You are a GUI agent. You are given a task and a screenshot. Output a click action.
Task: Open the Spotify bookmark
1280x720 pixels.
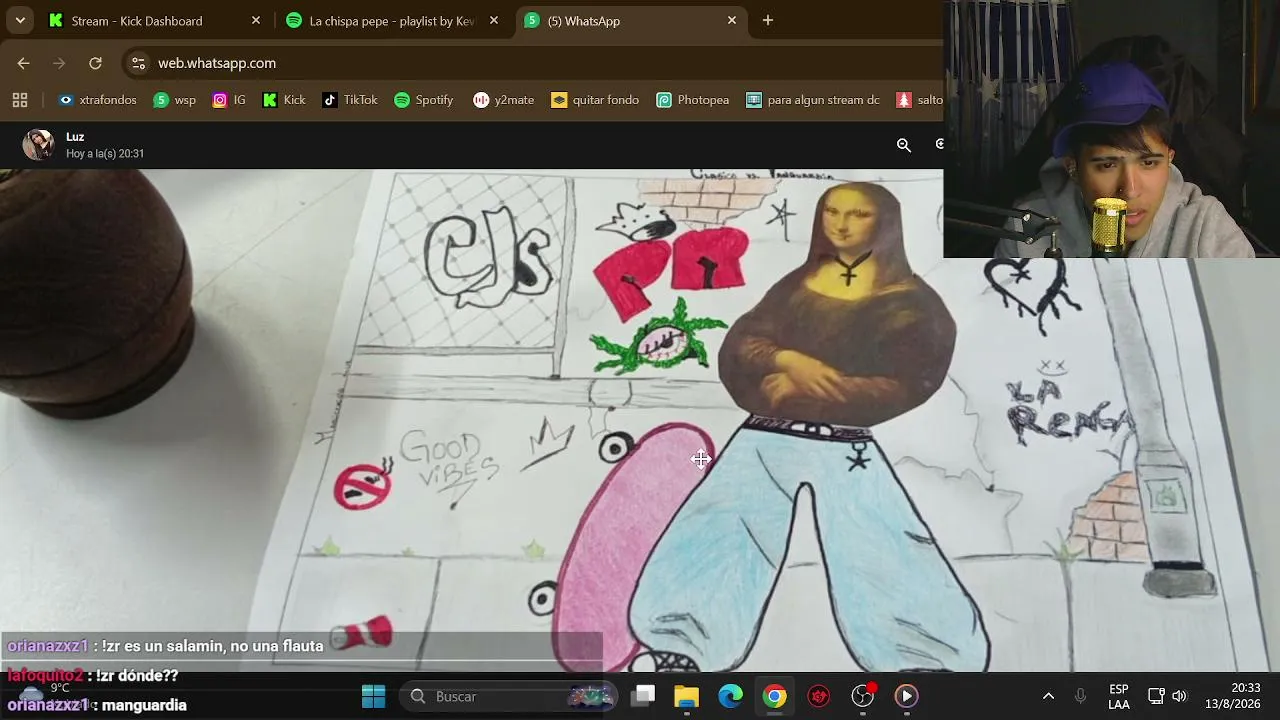click(424, 100)
